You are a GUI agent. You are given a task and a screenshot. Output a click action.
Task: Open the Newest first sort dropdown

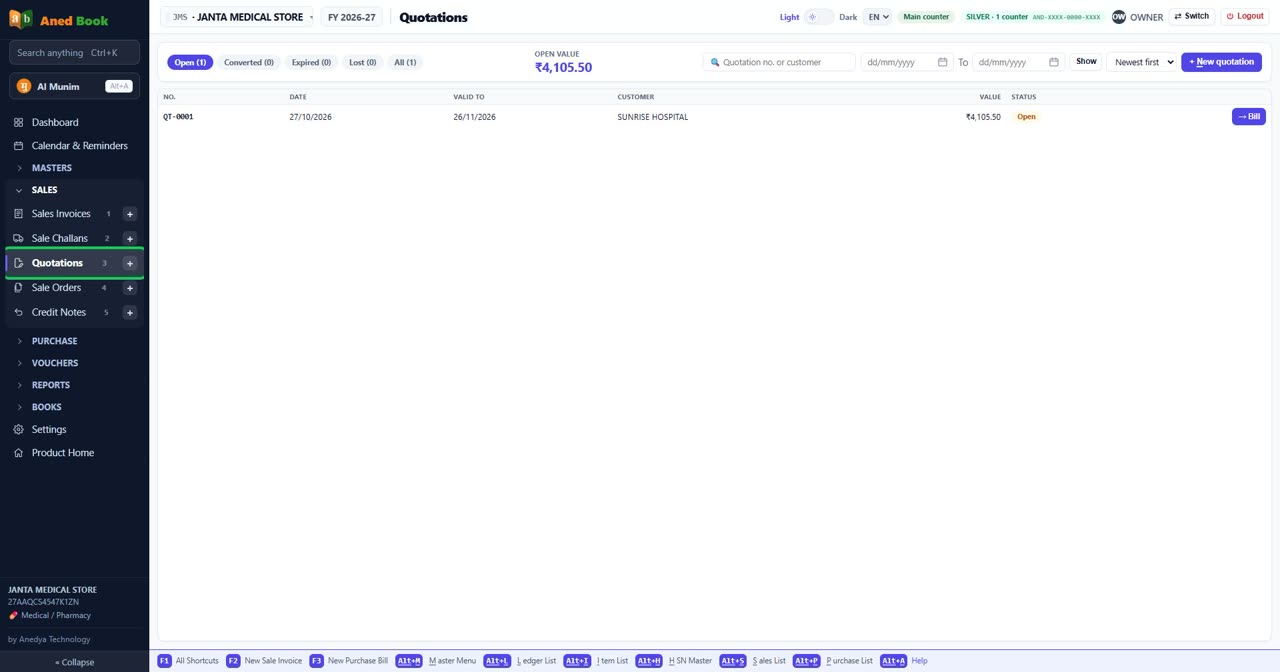(x=1141, y=62)
